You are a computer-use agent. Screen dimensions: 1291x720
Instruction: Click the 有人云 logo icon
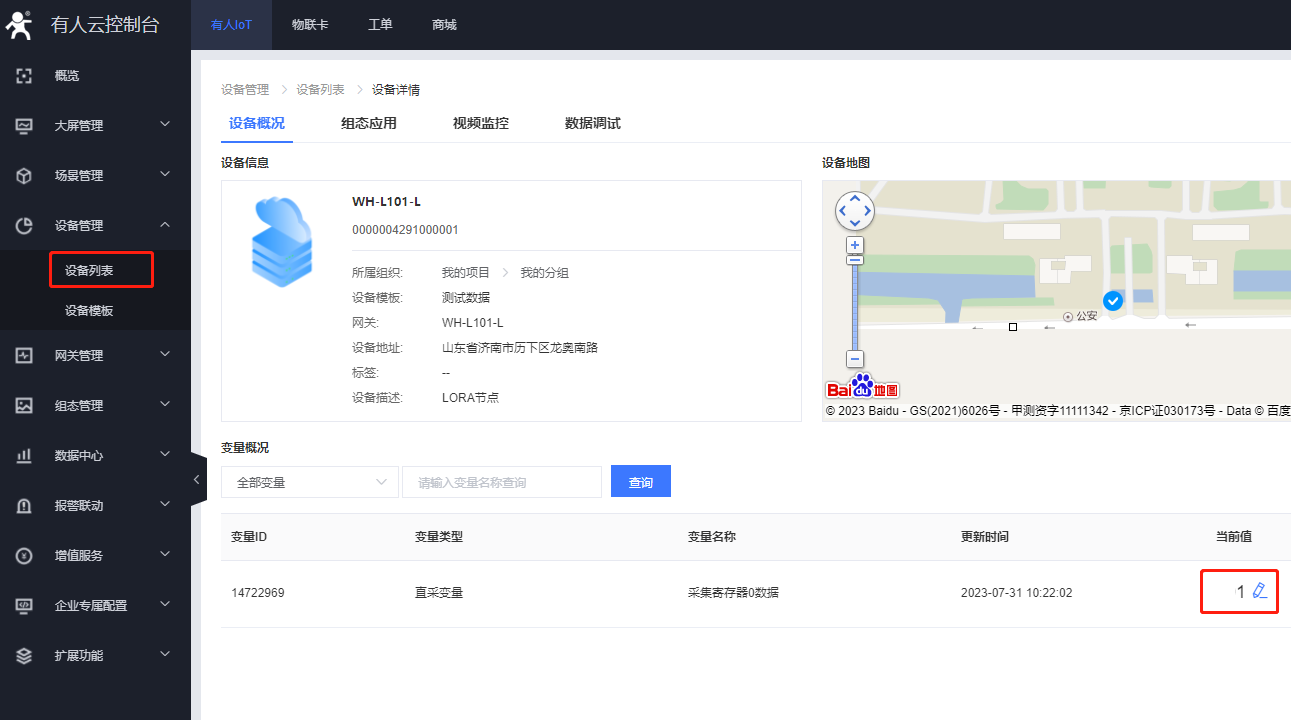point(20,25)
